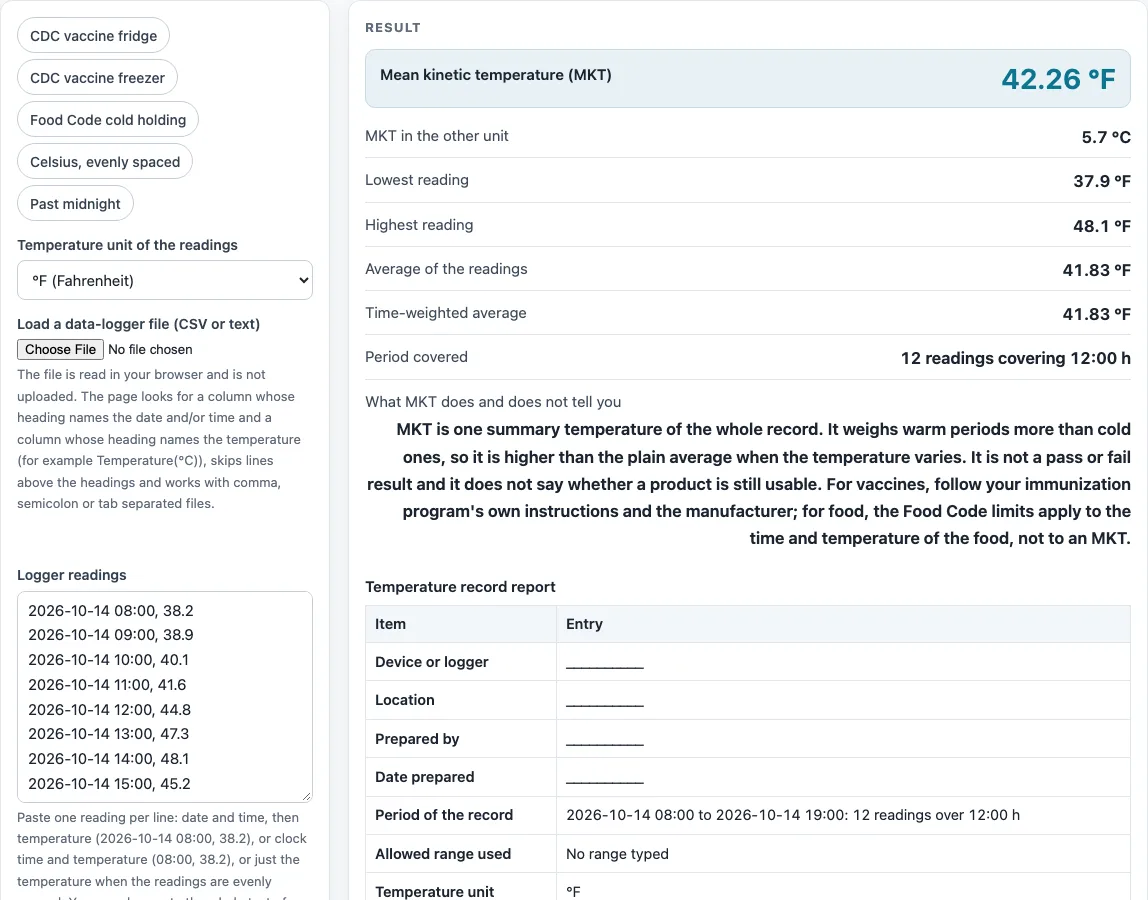Screen dimensions: 1148x900
Task: Click the logger line '2026-10-14 10:00, 40.1'
Action: (x=108, y=660)
